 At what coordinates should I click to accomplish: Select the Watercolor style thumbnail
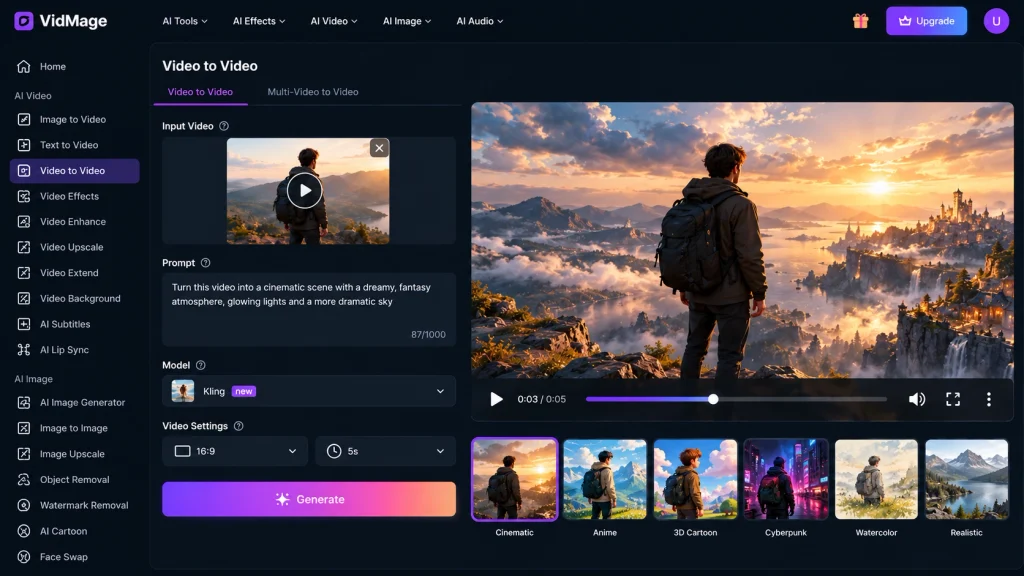coord(876,479)
